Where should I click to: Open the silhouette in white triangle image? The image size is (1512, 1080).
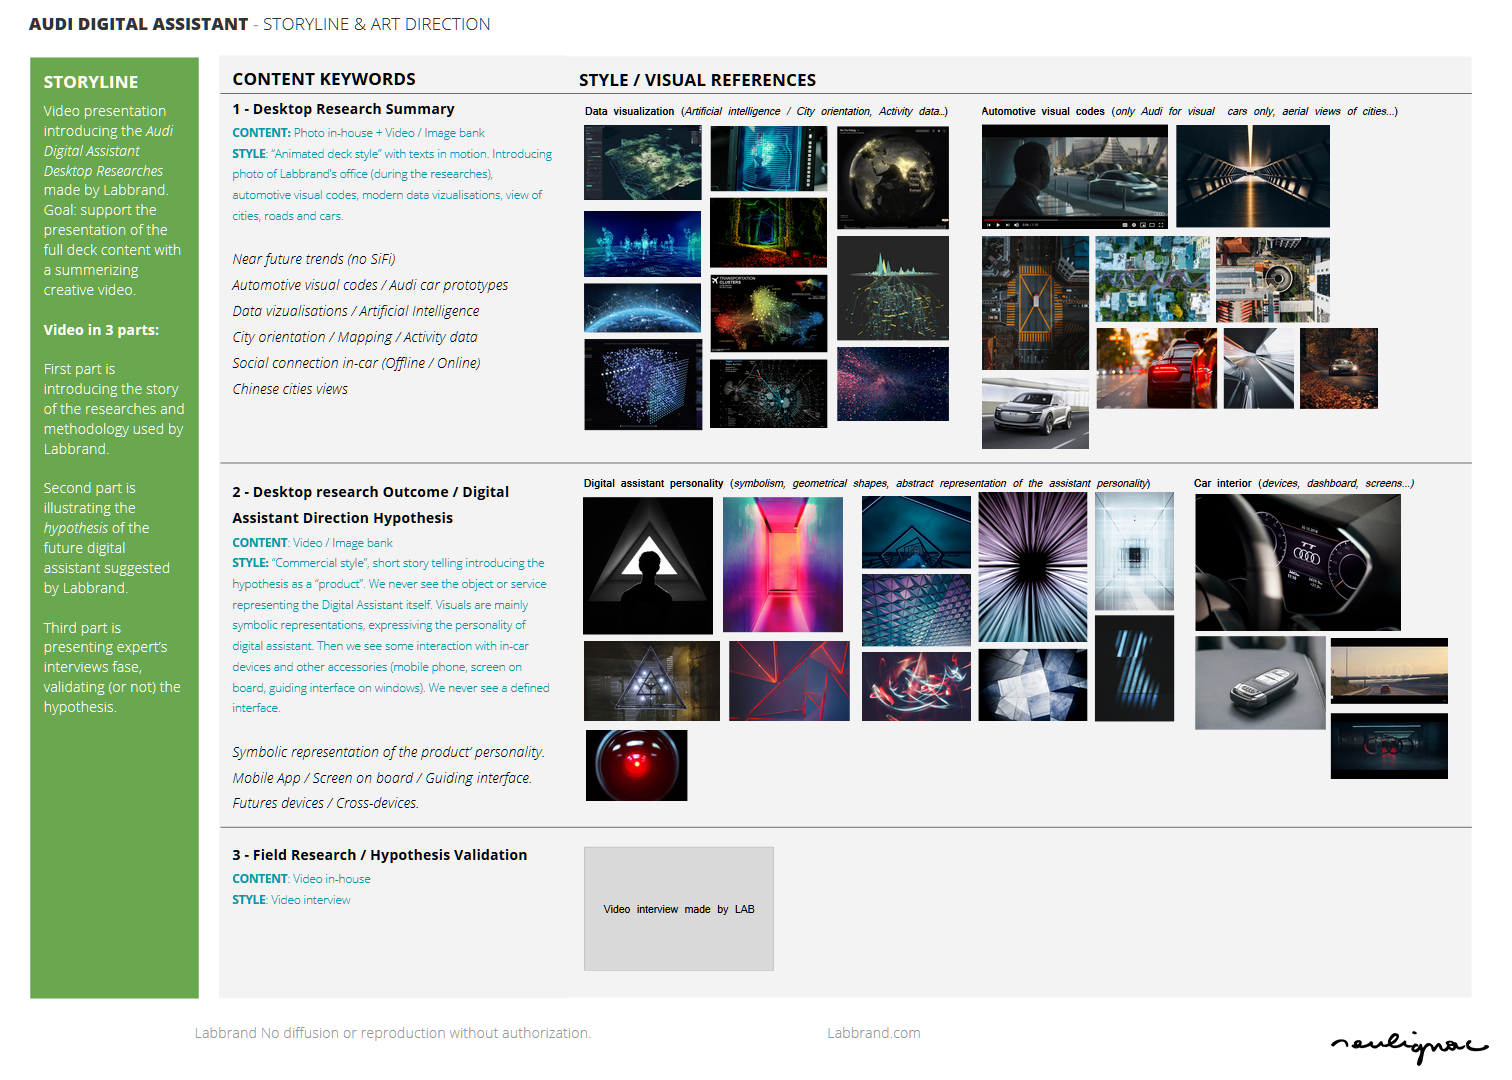pyautogui.click(x=648, y=566)
